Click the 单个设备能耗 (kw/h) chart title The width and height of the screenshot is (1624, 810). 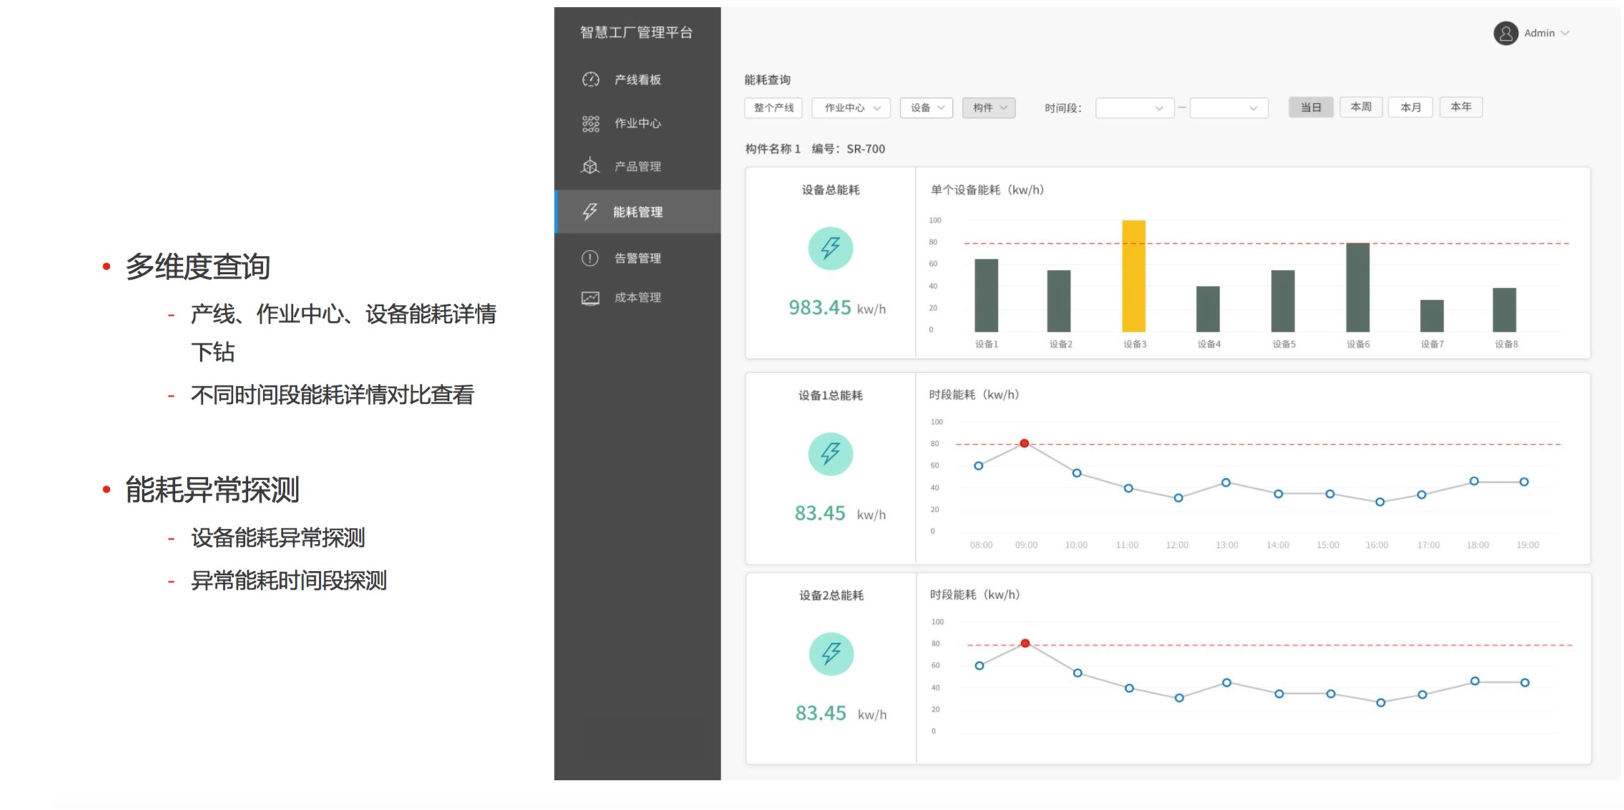[987, 190]
